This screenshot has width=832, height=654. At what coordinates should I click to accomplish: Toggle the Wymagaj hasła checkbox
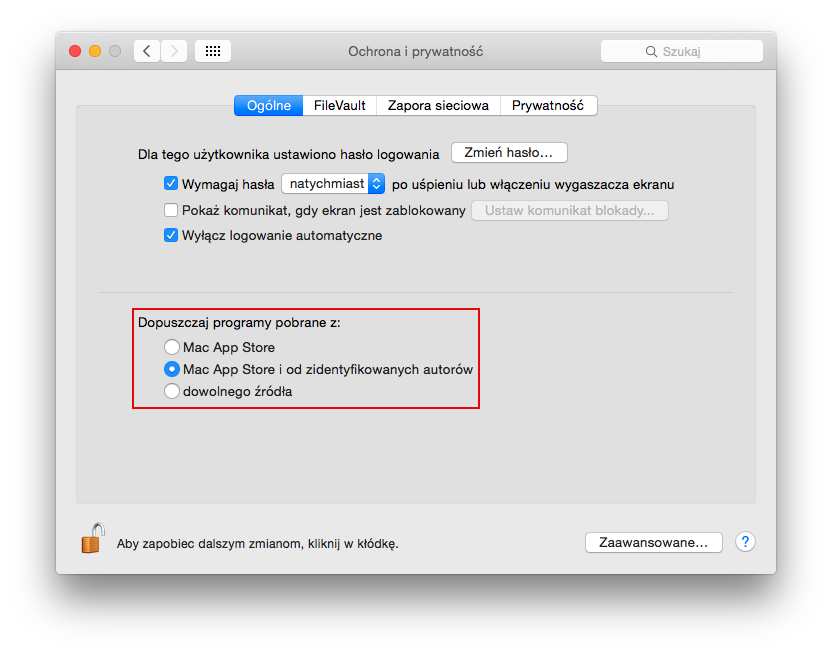coord(171,184)
